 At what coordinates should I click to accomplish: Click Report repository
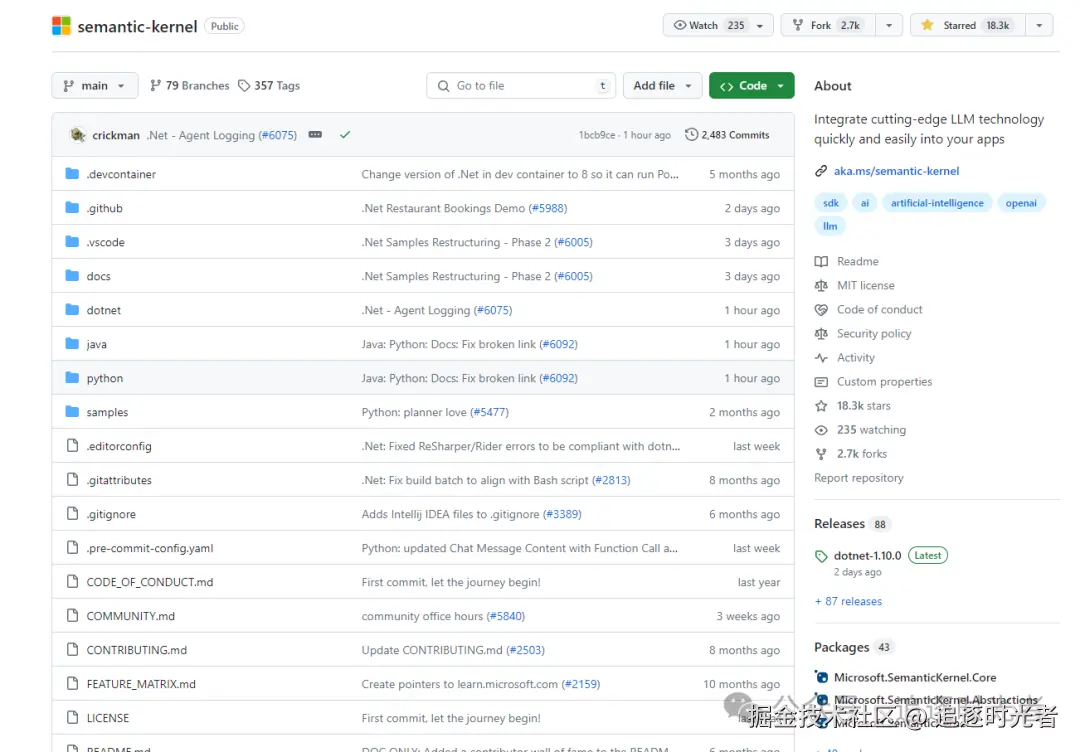(x=859, y=477)
